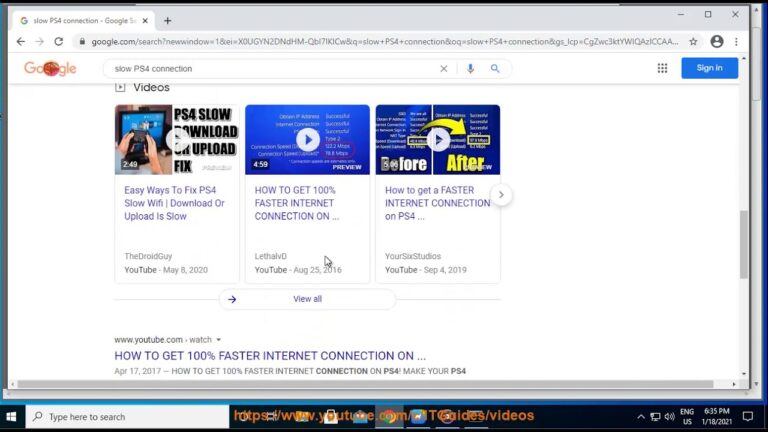View site info via padlock icon
The height and width of the screenshot is (432, 768).
click(82, 42)
